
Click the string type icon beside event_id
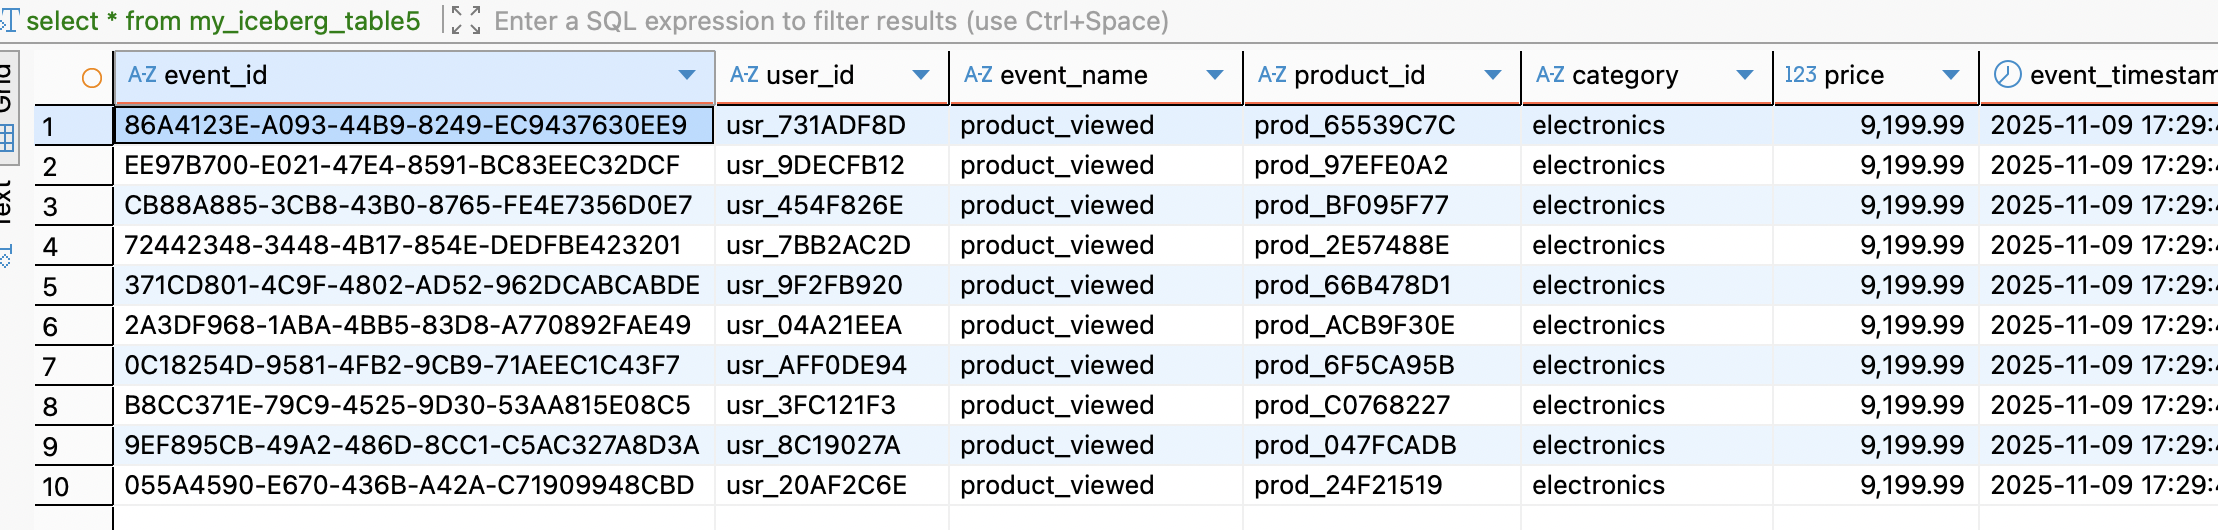(142, 75)
